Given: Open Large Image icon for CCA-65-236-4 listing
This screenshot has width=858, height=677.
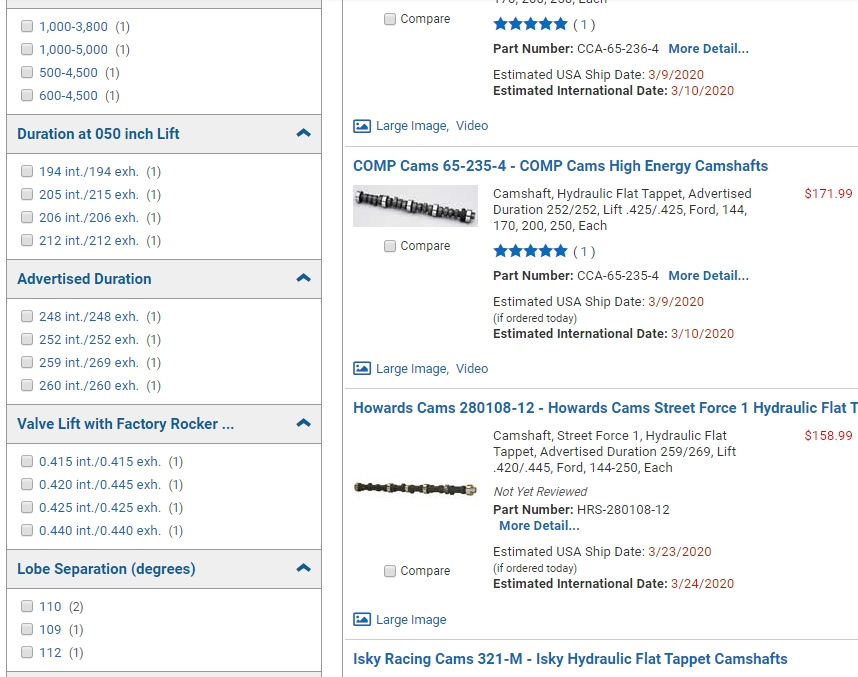Looking at the screenshot, I should coord(362,126).
